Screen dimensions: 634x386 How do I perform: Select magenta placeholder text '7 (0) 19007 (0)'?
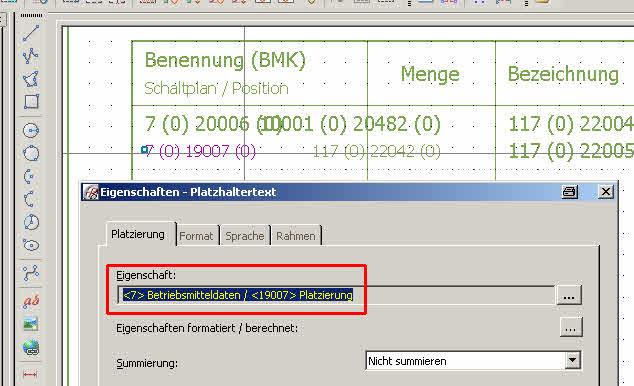(x=200, y=151)
